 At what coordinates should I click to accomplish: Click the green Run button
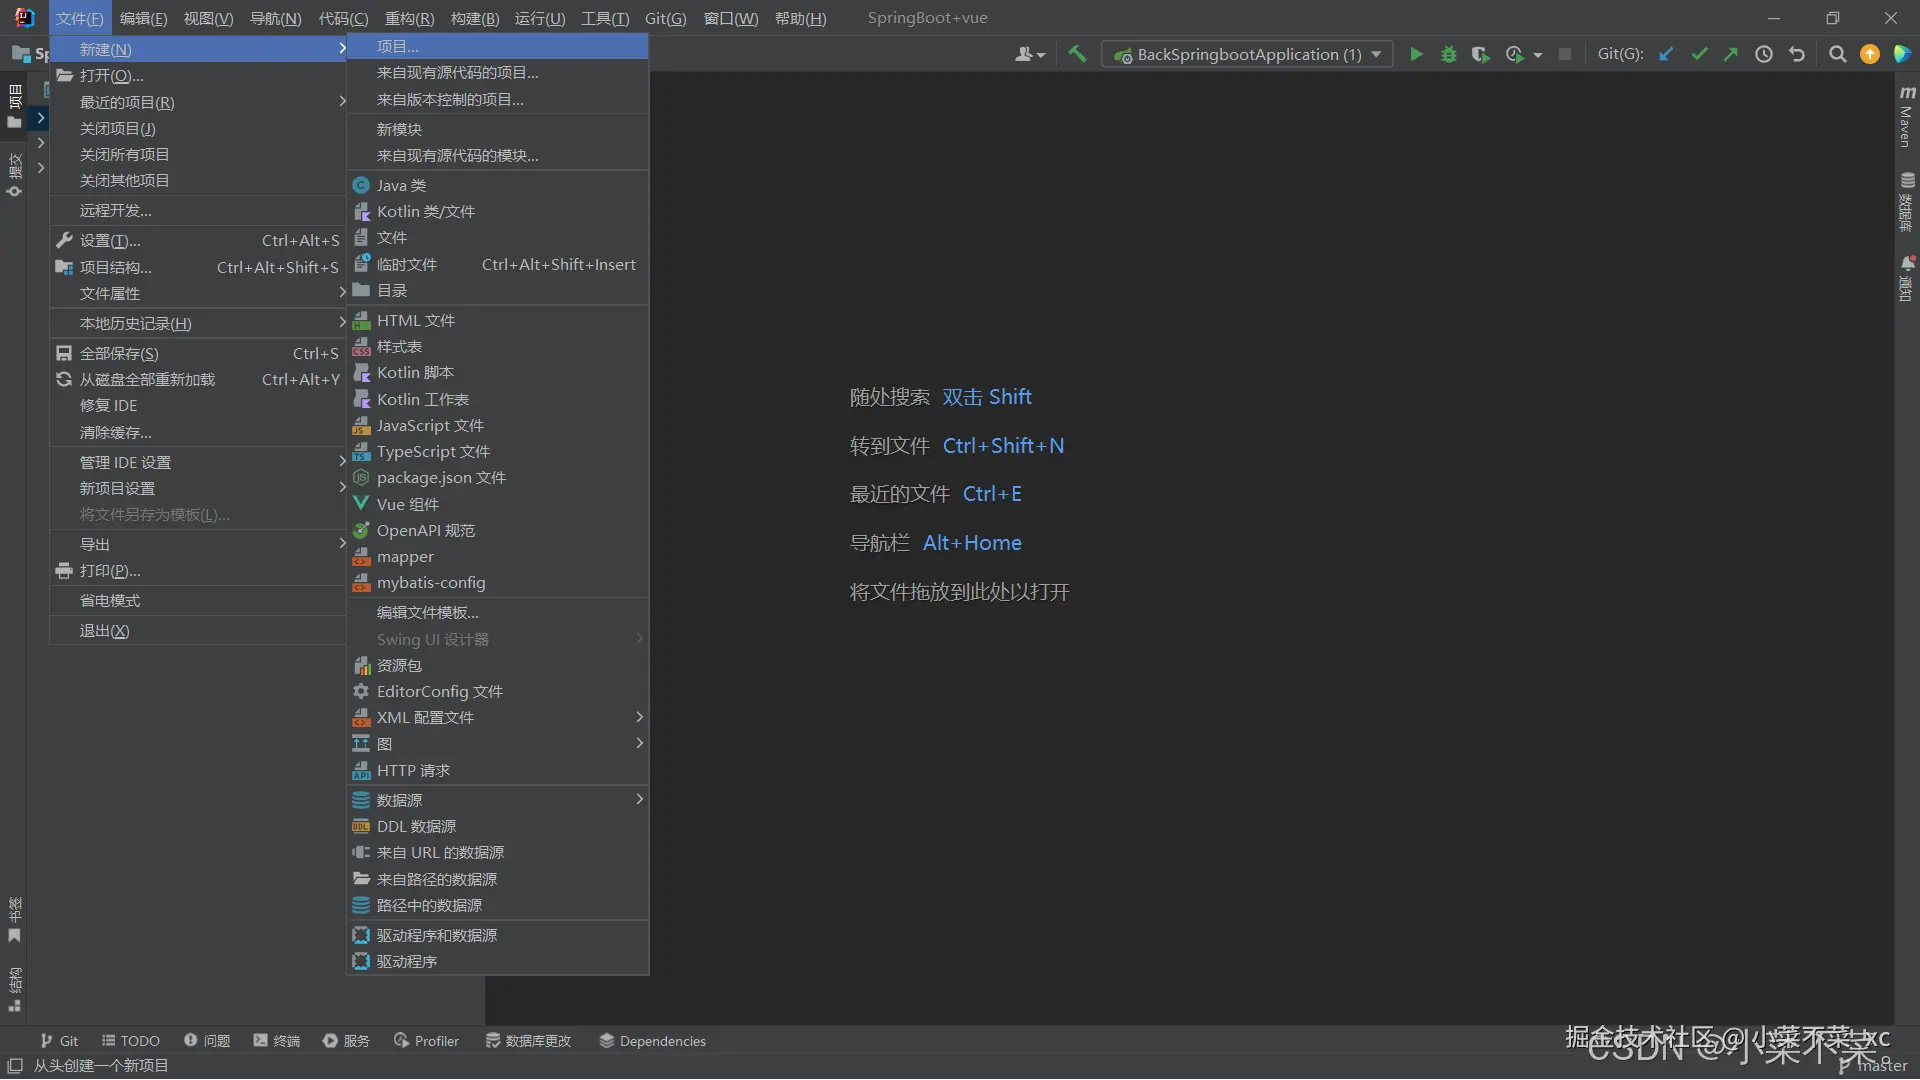[x=1416, y=54]
